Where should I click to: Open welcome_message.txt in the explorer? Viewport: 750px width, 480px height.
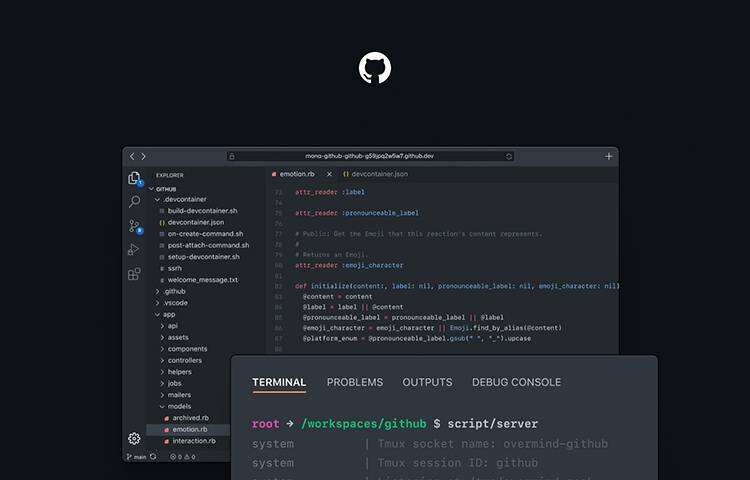click(202, 279)
